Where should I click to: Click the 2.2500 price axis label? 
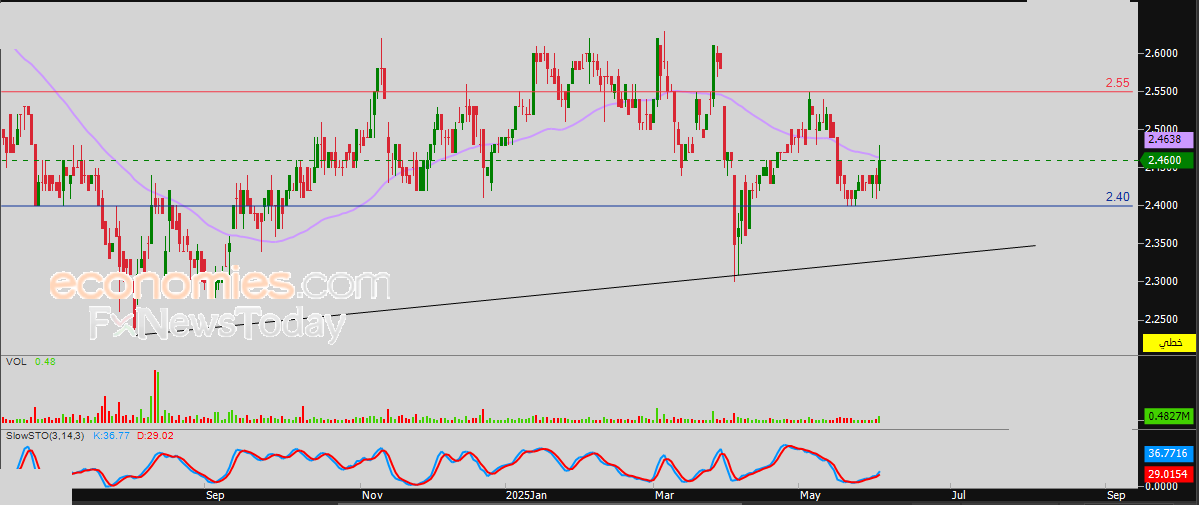tap(1161, 319)
